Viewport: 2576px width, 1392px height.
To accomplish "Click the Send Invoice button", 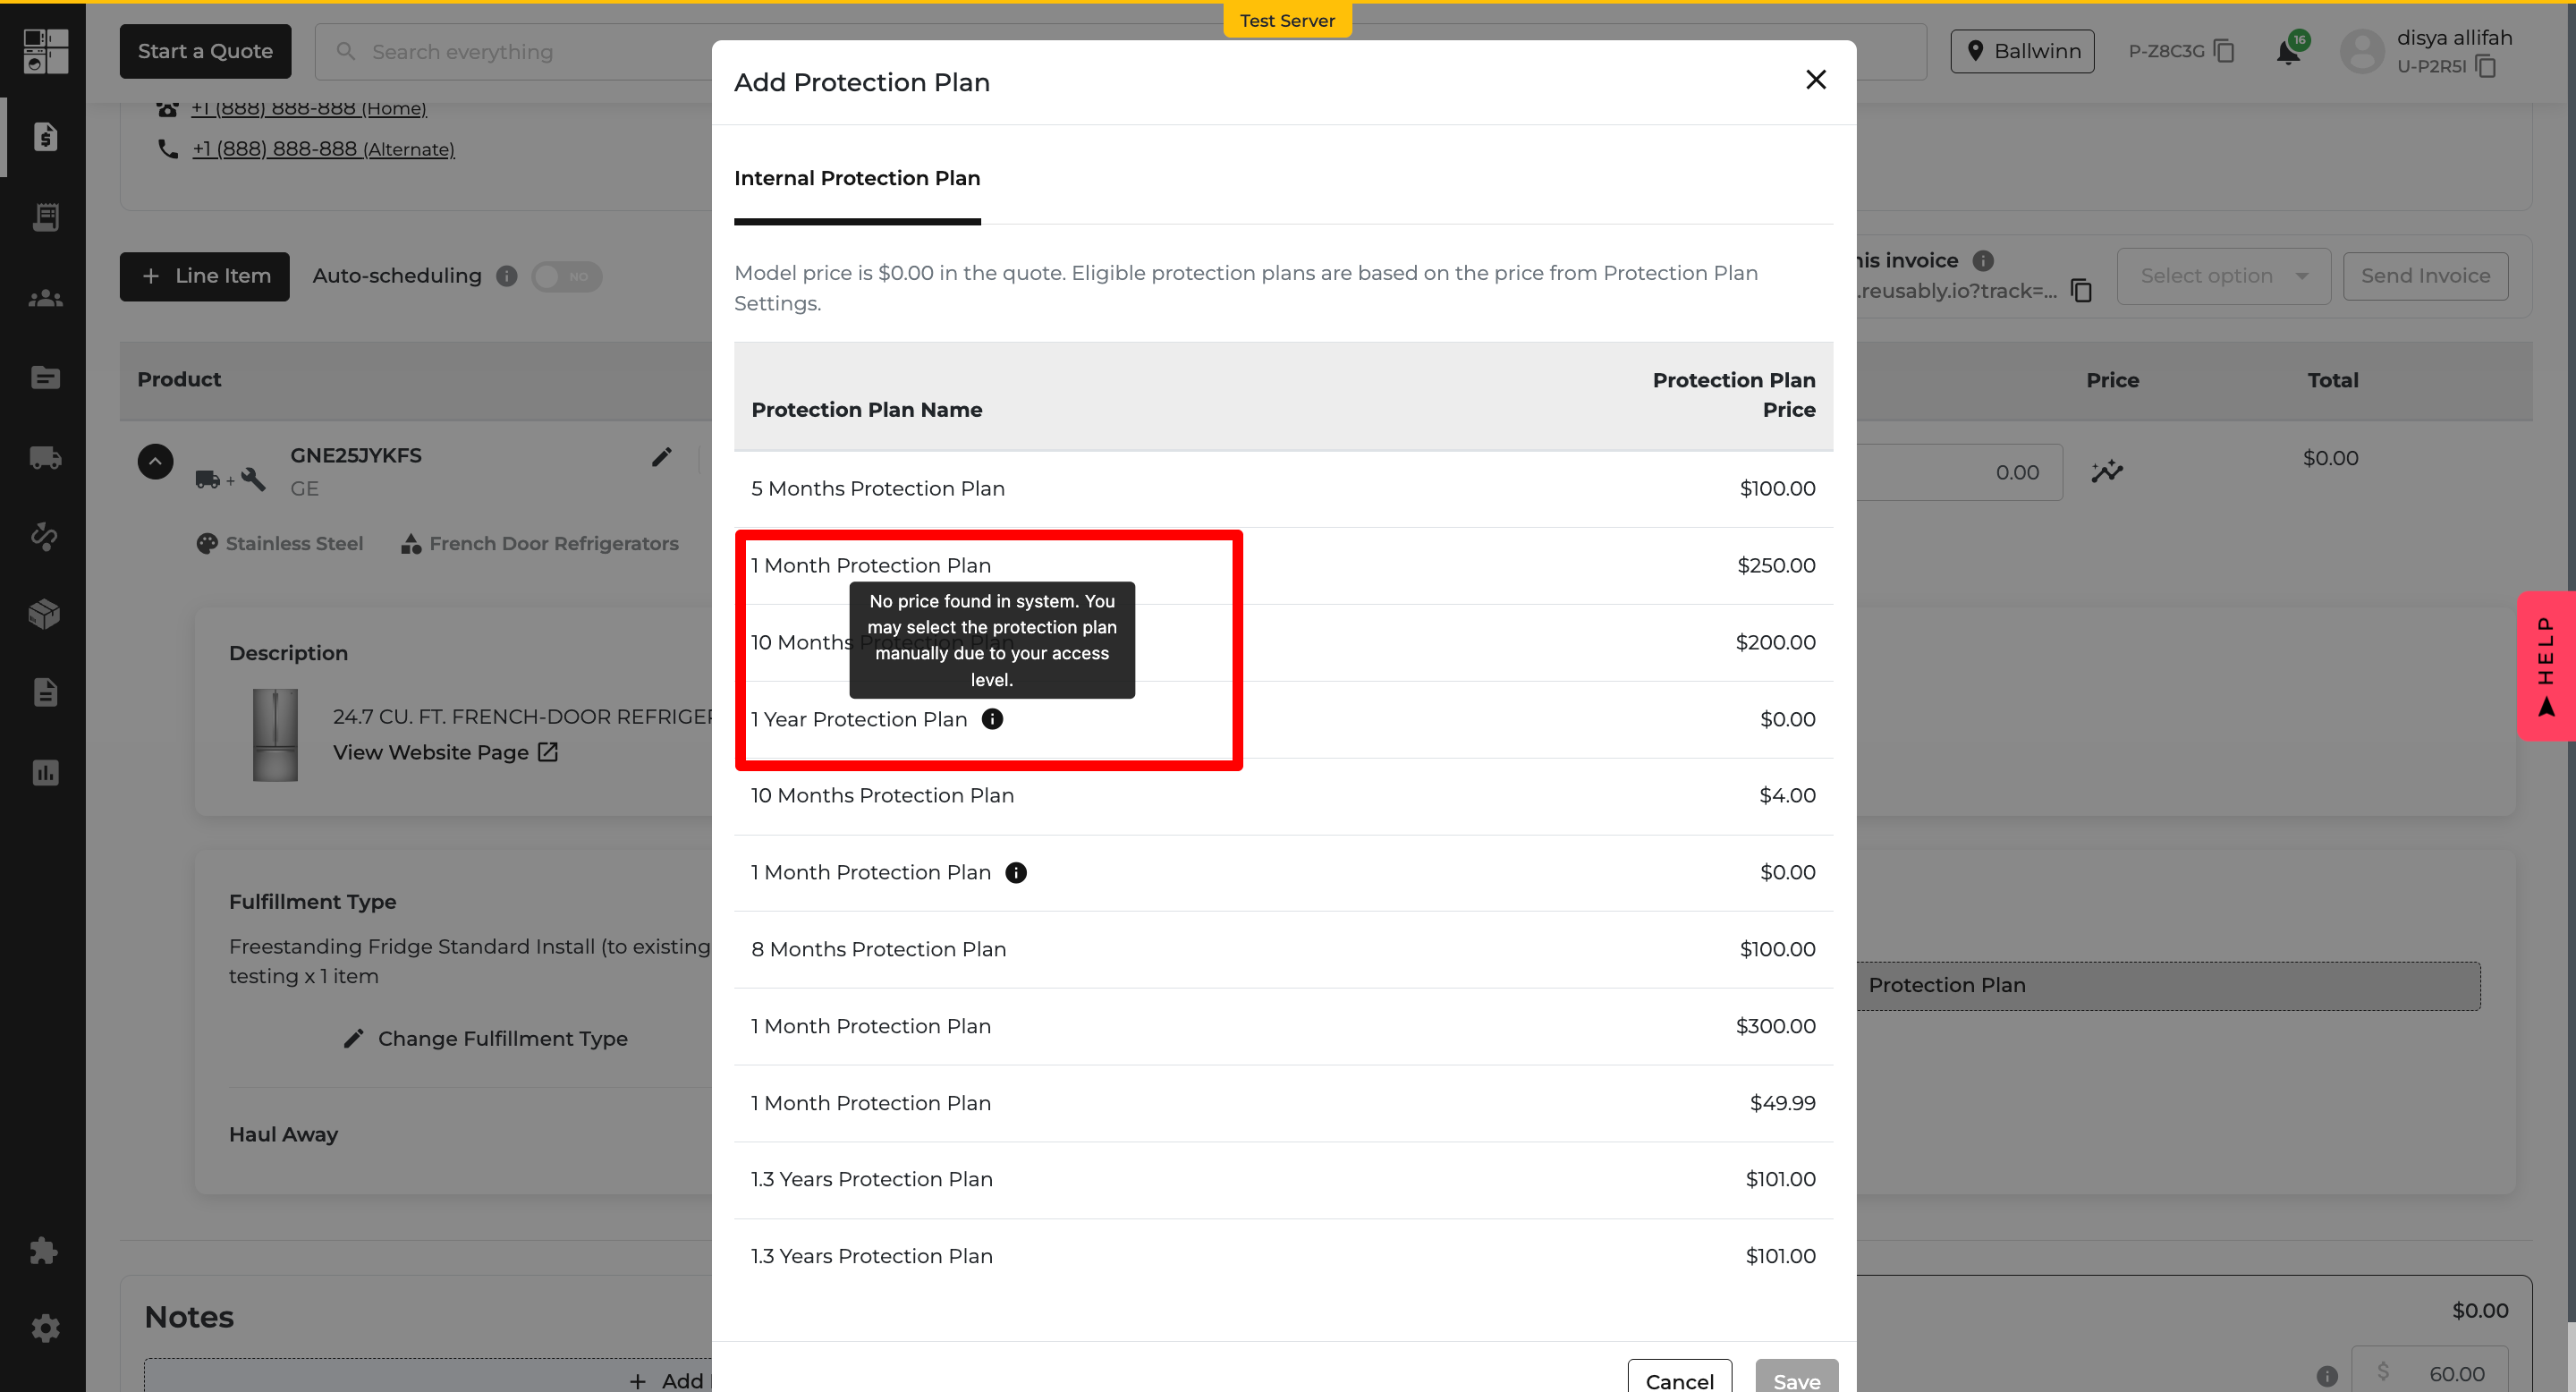I will pyautogui.click(x=2425, y=276).
